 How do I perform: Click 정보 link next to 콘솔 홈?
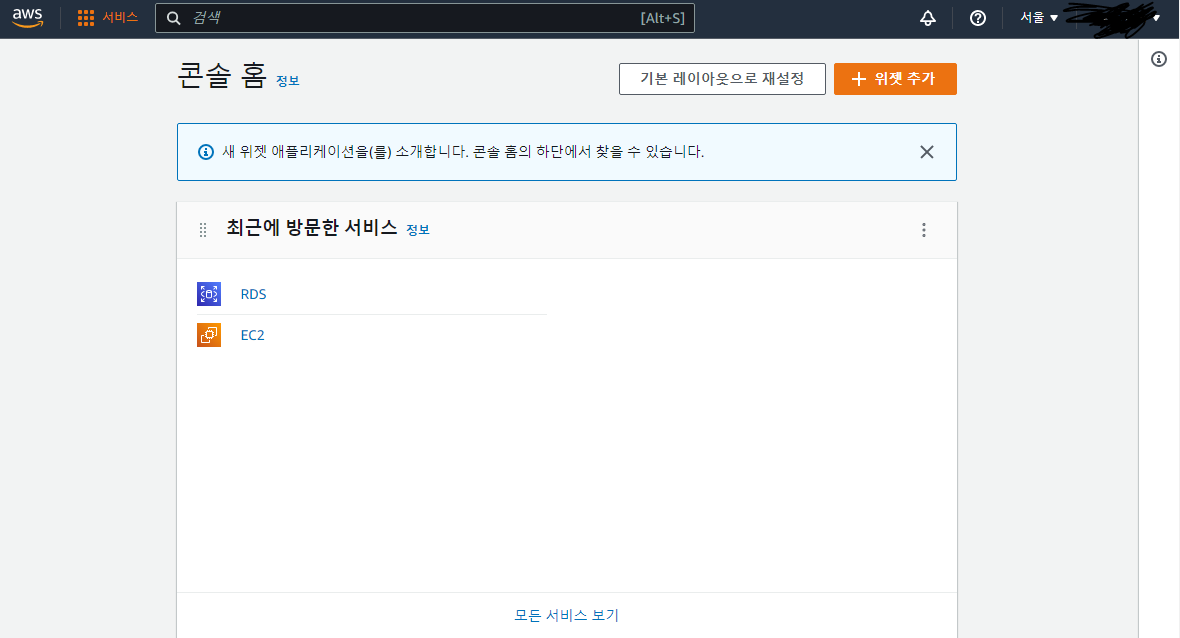coord(287,81)
